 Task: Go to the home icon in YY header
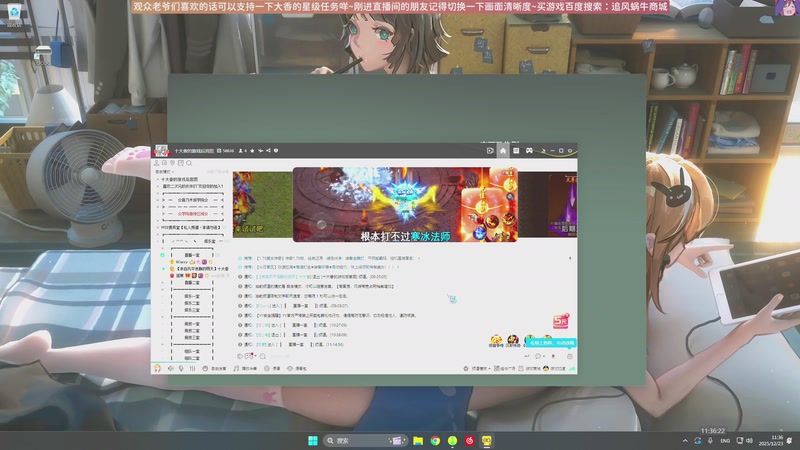coord(503,151)
